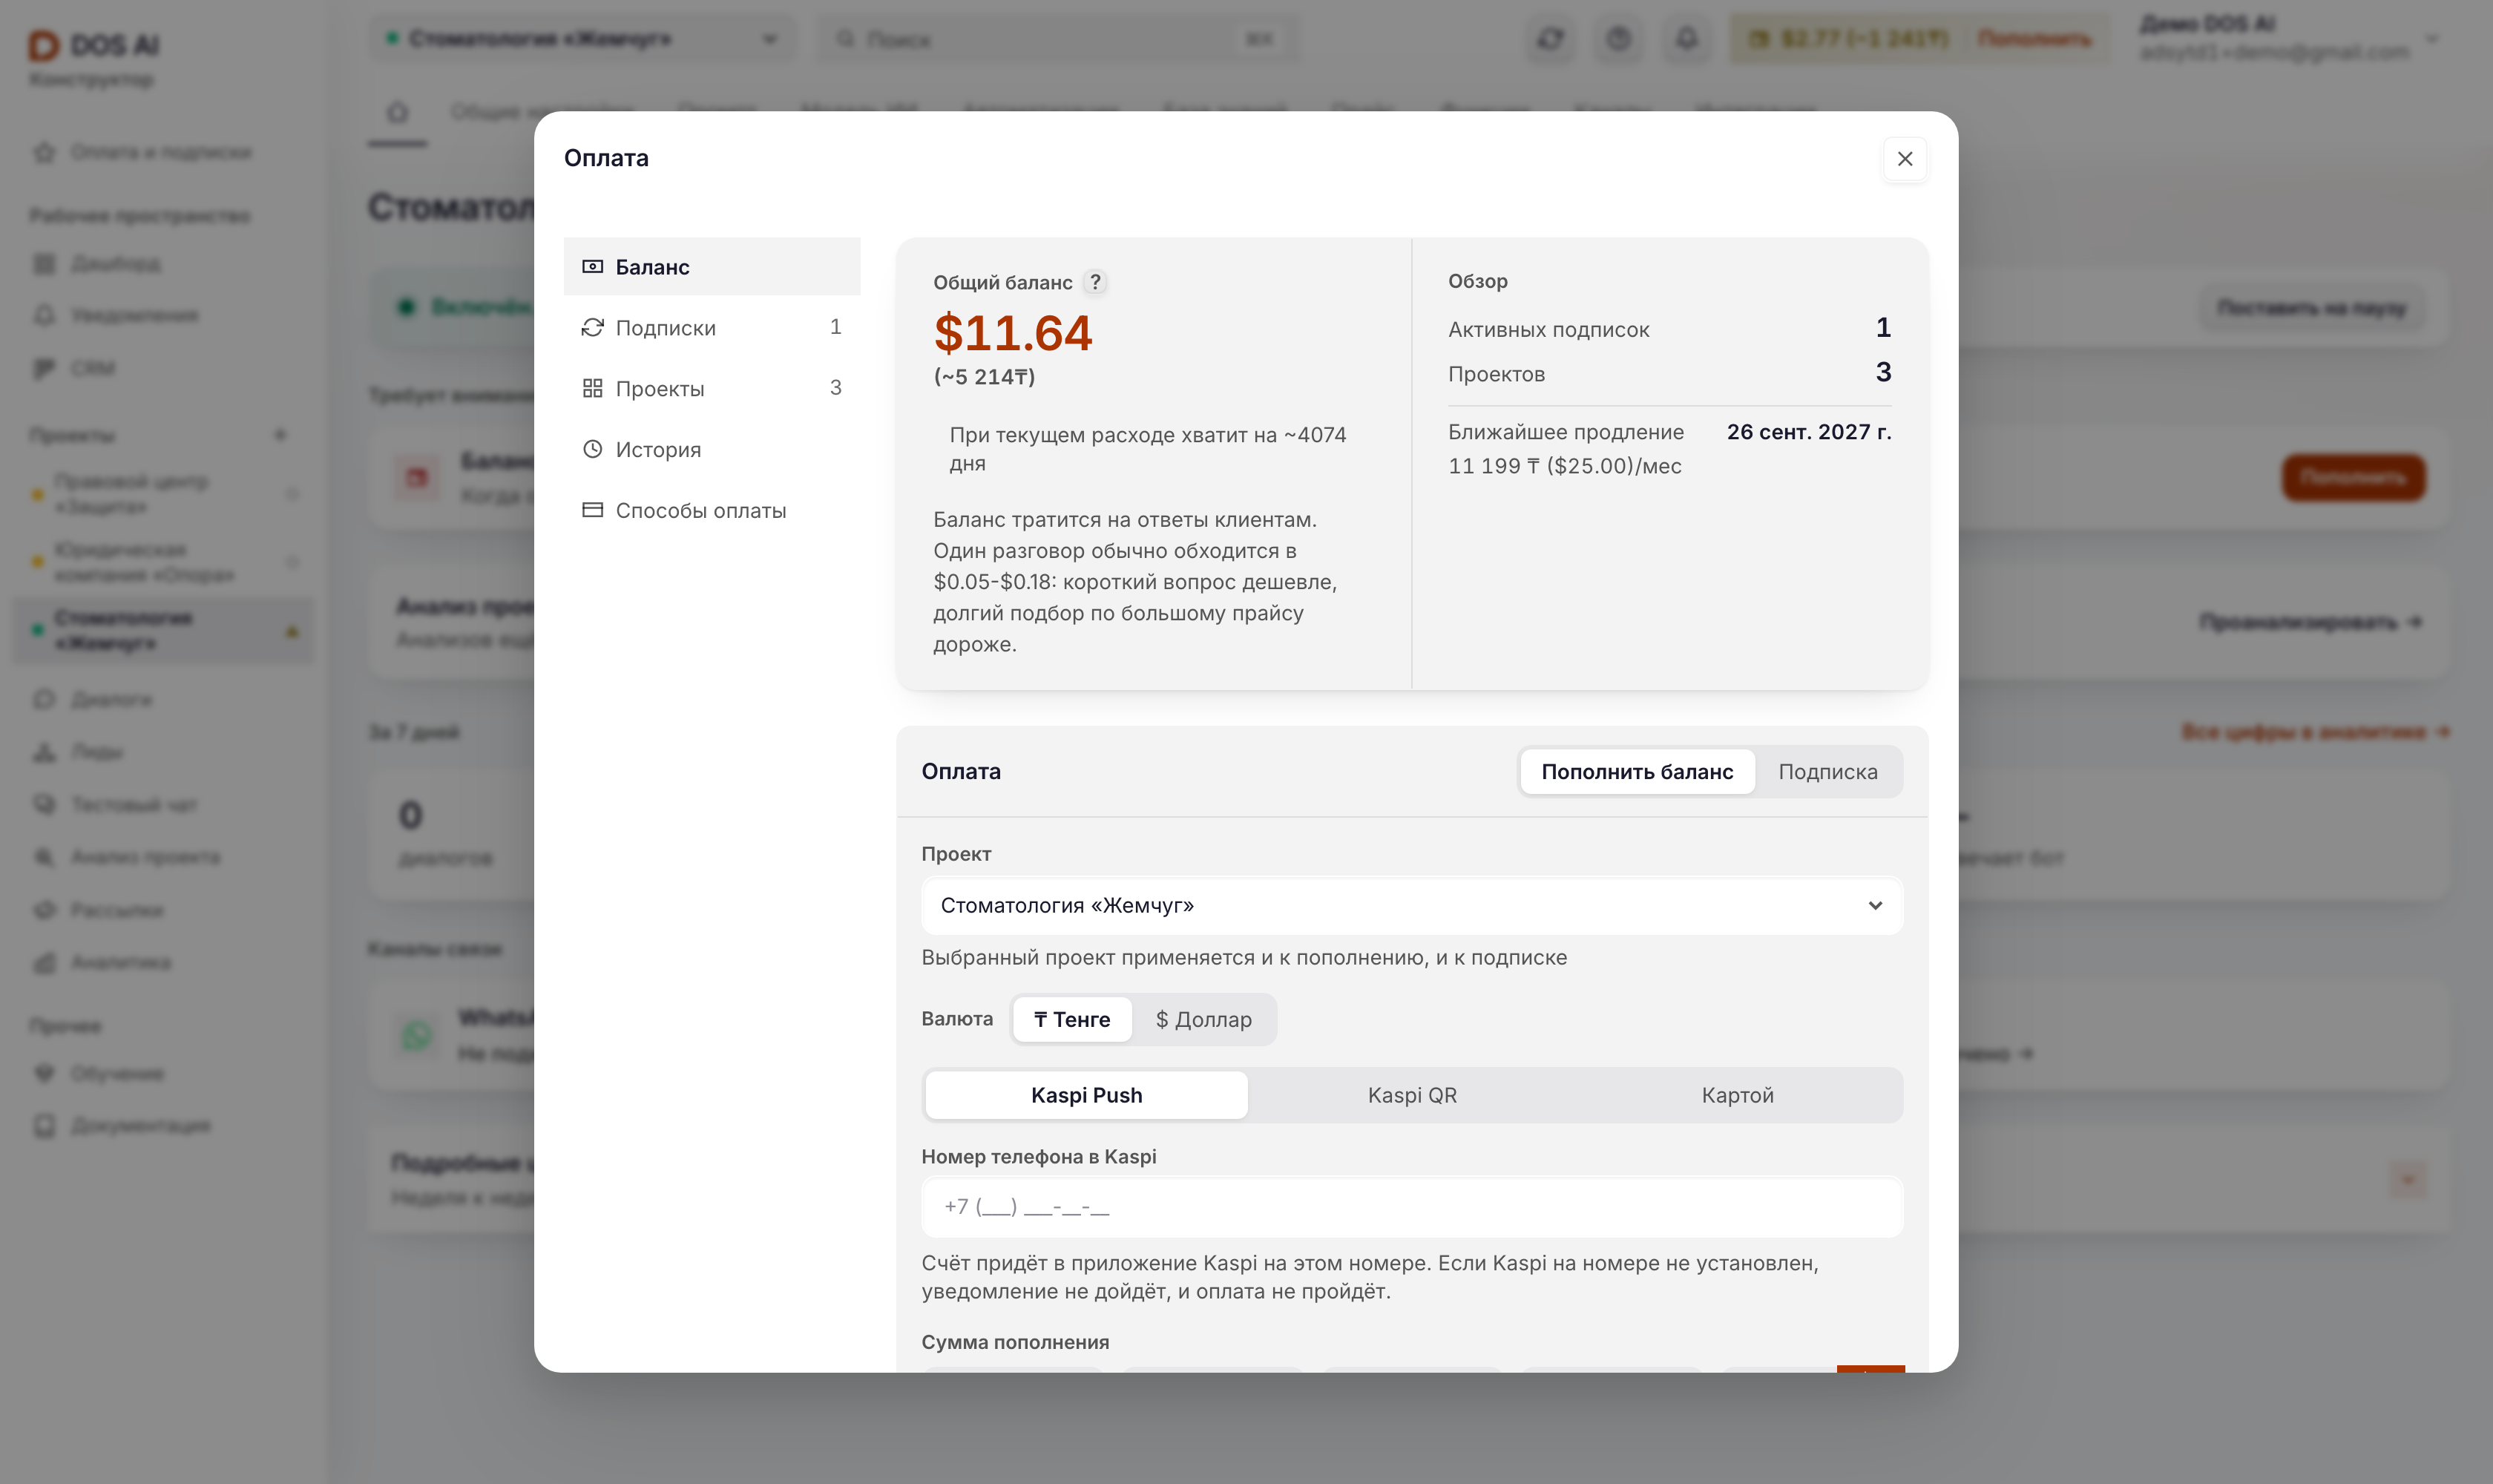2493x1484 pixels.
Task: Select Доллар currency
Action: [1203, 1019]
